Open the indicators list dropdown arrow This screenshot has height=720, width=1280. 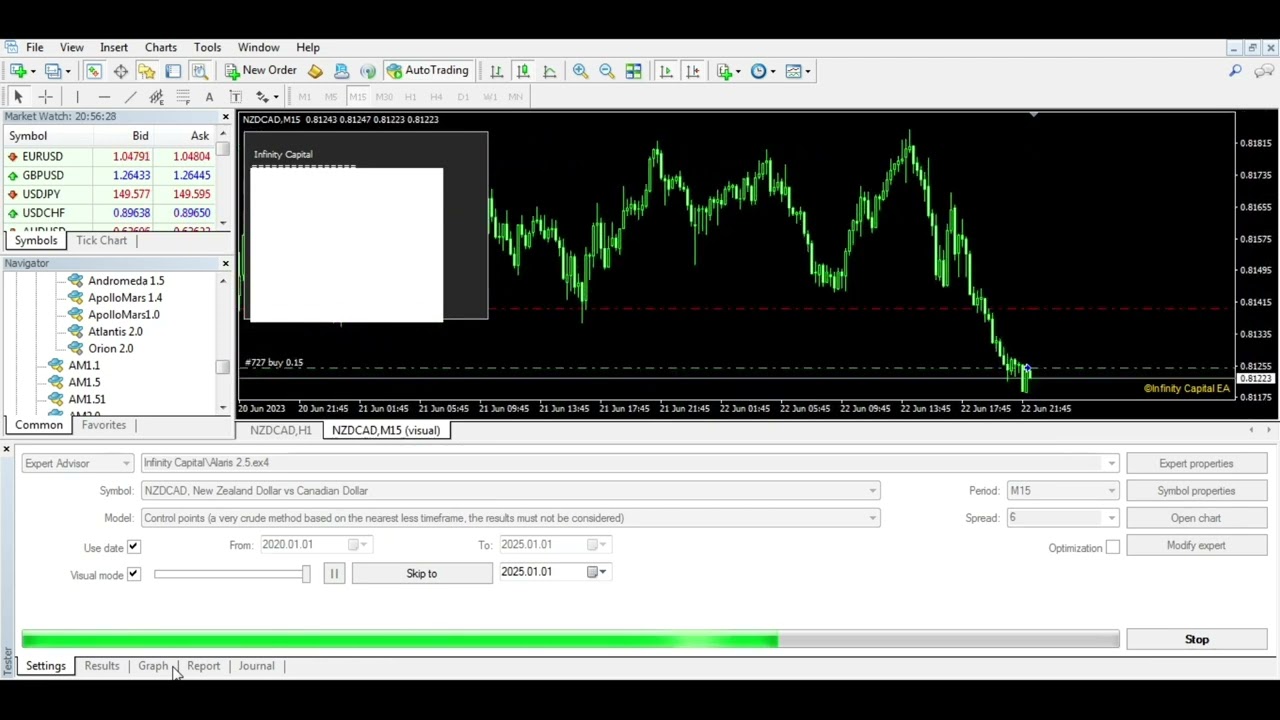[738, 71]
